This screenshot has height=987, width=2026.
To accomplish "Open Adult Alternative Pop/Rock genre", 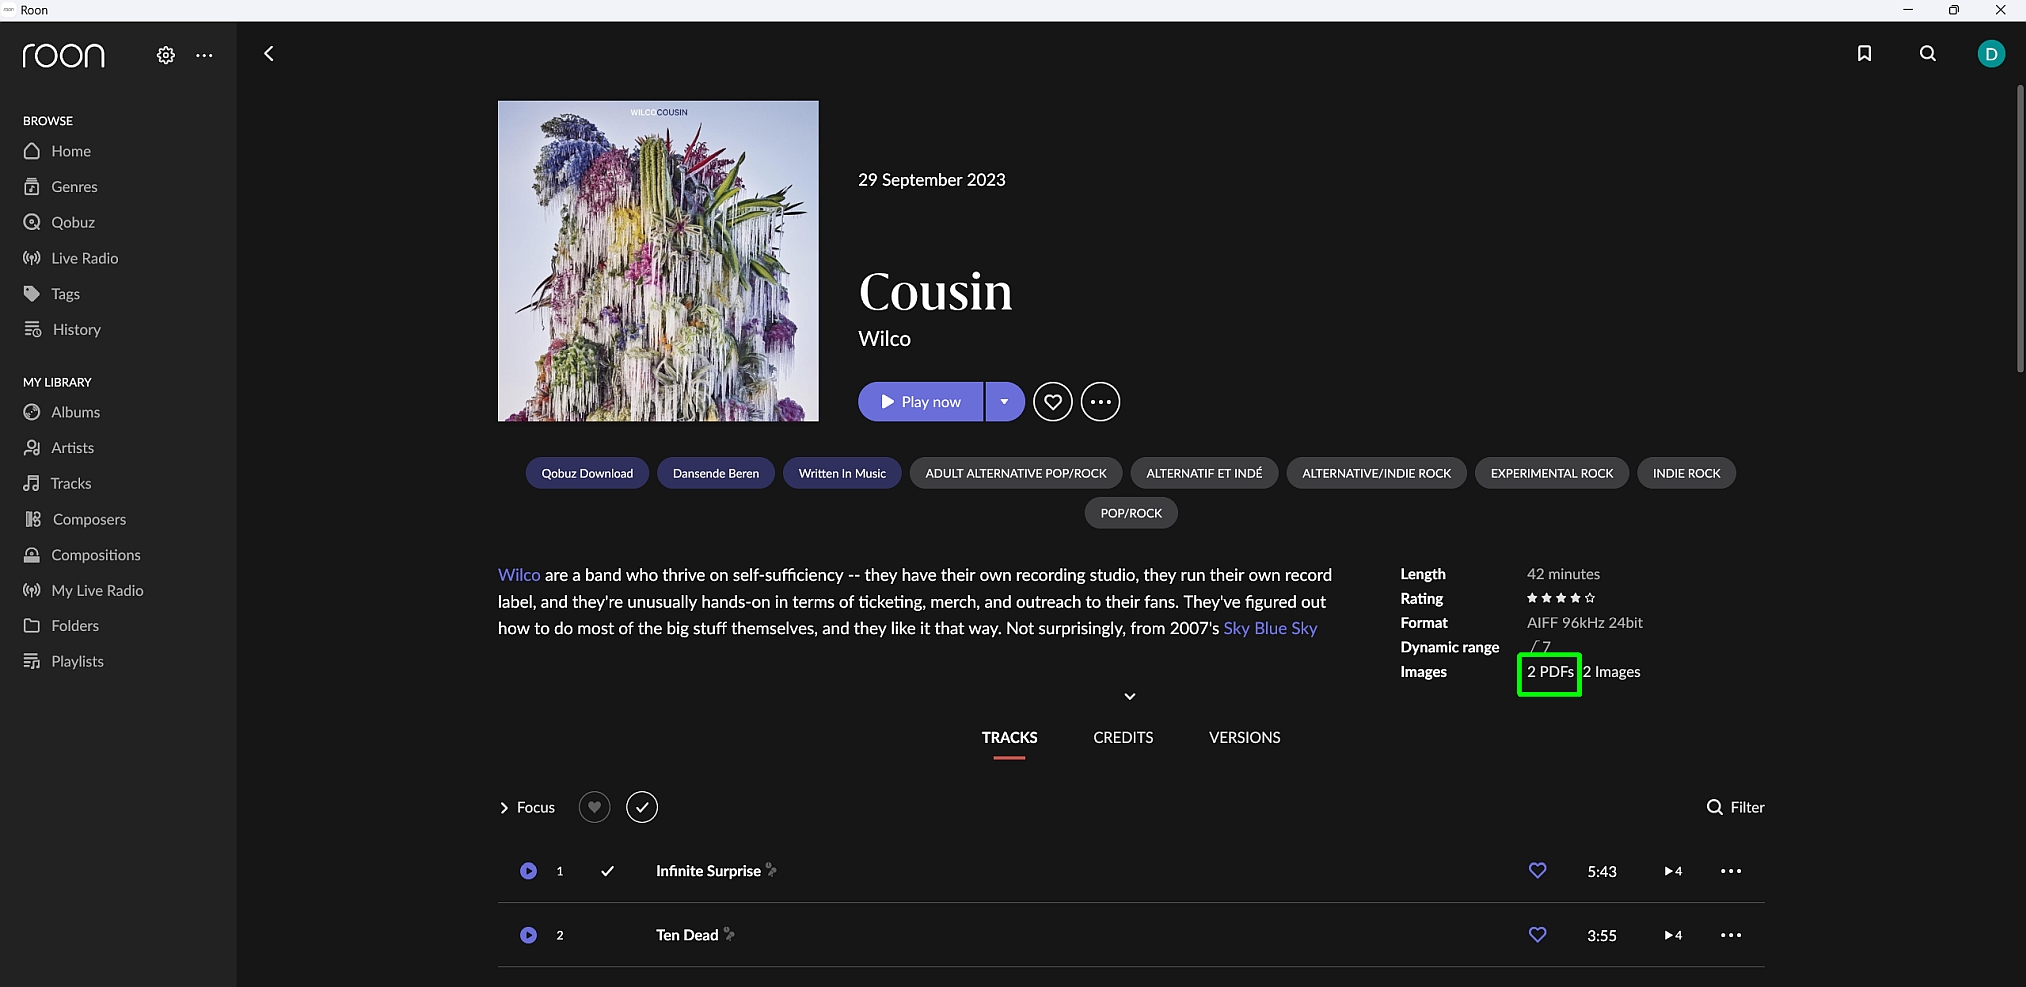I will click(x=1016, y=473).
